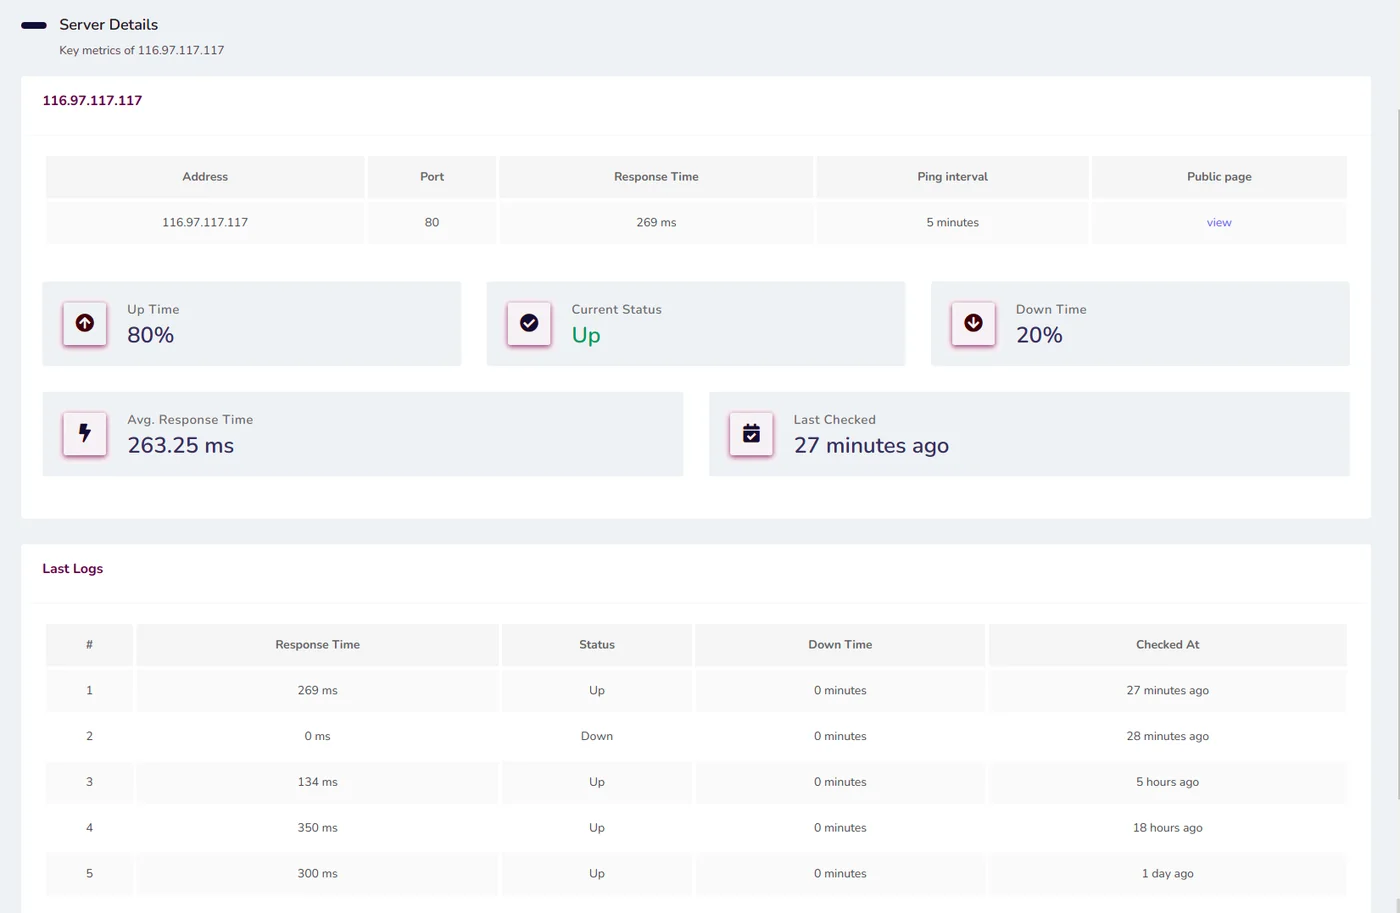Click the Current Status 'Up' value
This screenshot has width=1400, height=913.
pos(586,335)
